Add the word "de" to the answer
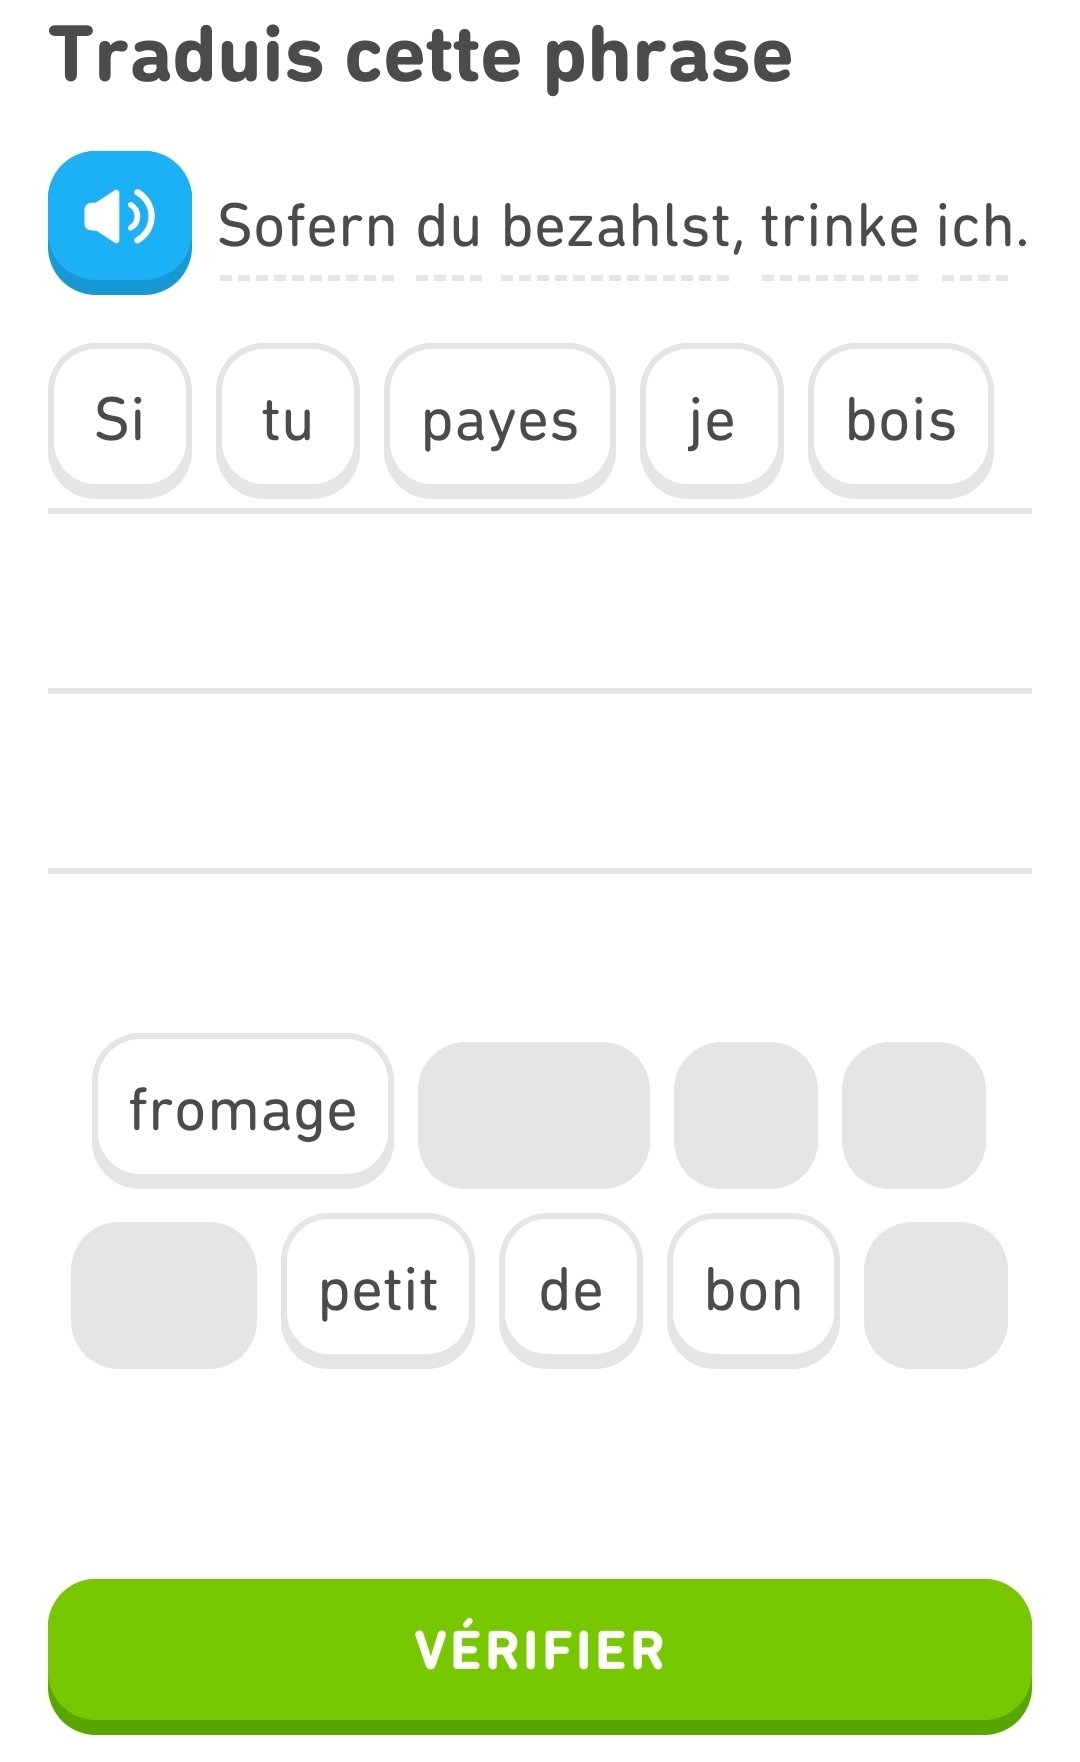The image size is (1080, 1762). pyautogui.click(x=570, y=1290)
